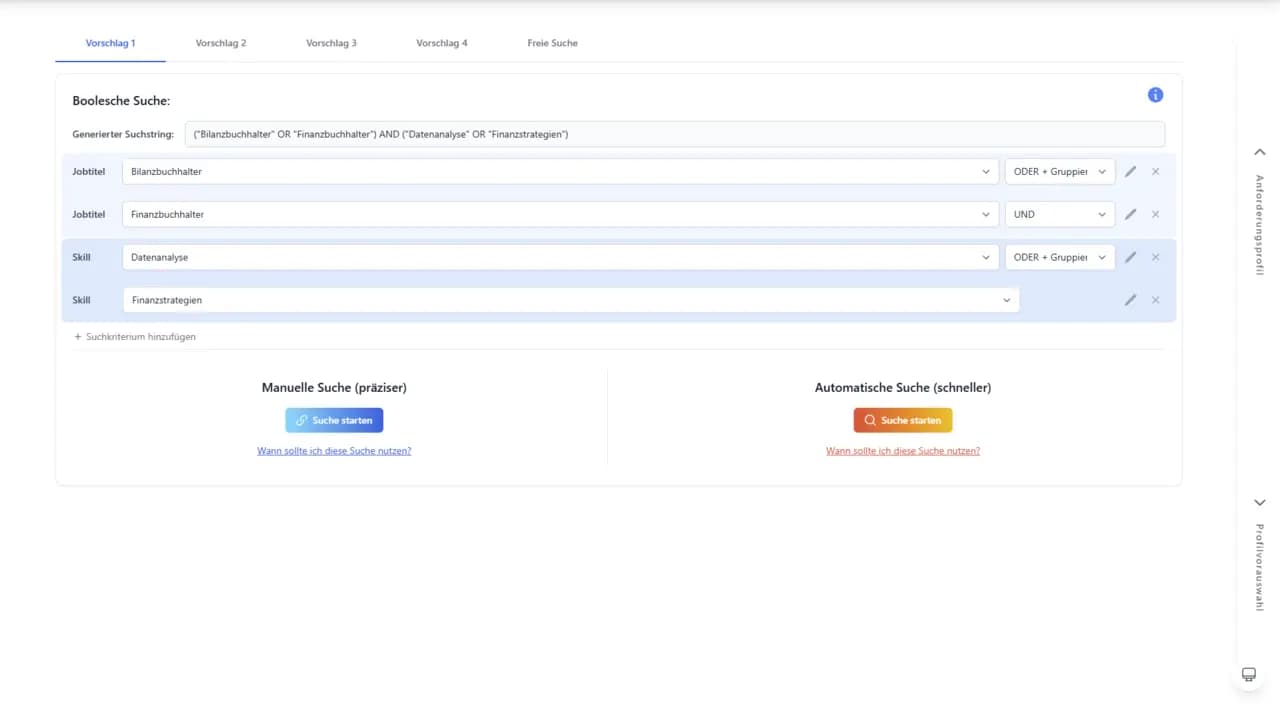Screen dimensions: 1280x707
Task: Start the manual search with blue button
Action: pyautogui.click(x=334, y=420)
